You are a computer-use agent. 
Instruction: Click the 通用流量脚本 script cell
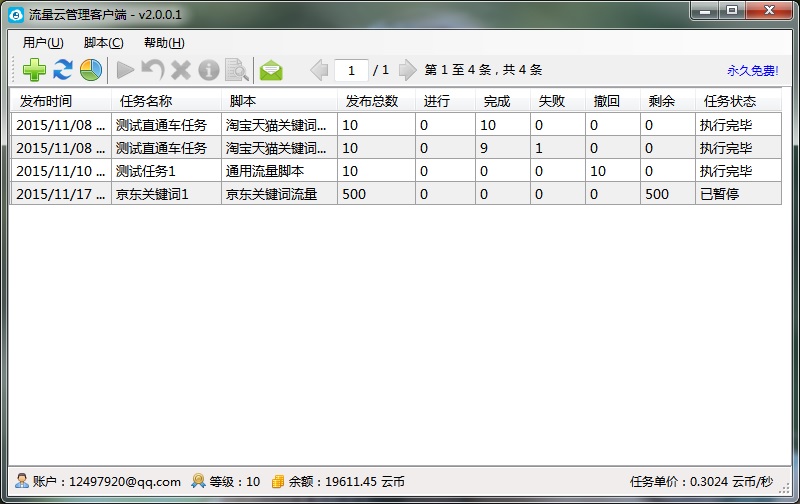[x=280, y=171]
